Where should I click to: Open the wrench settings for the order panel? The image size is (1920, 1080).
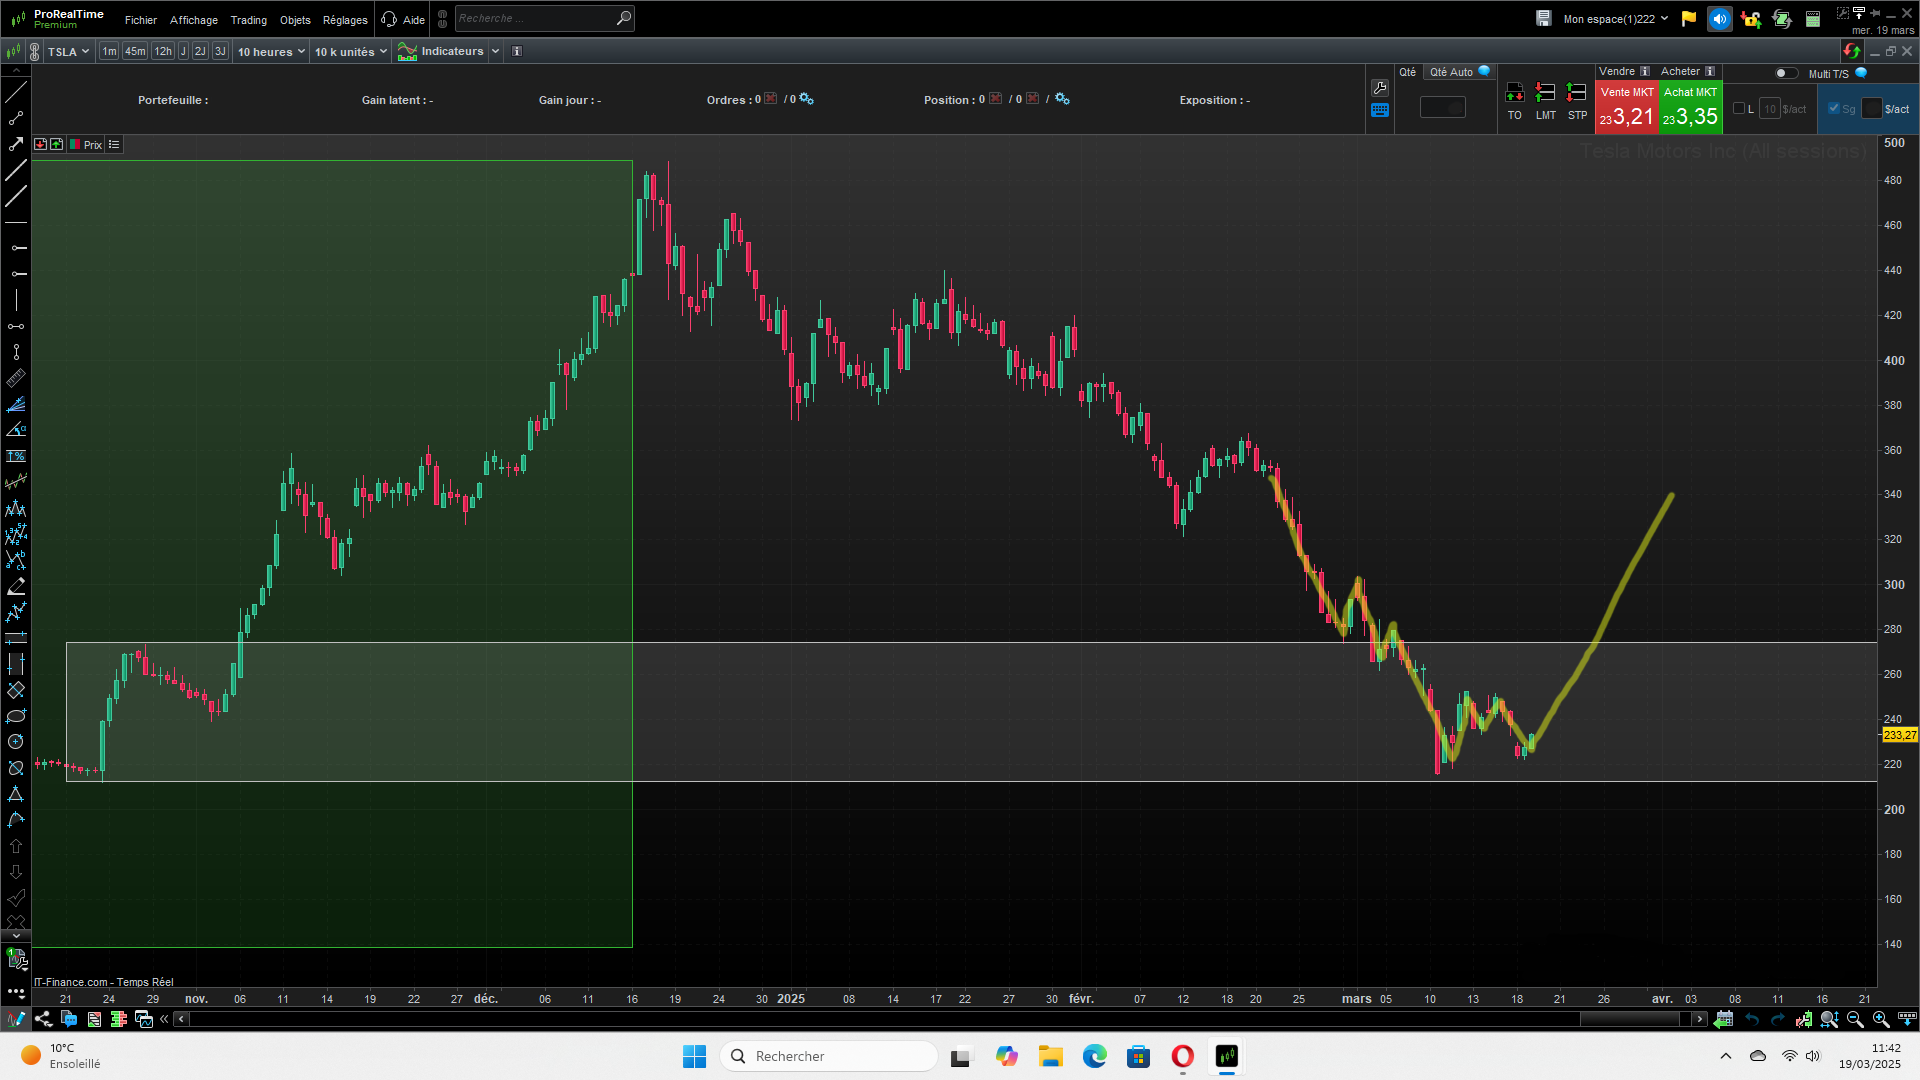coord(1380,88)
